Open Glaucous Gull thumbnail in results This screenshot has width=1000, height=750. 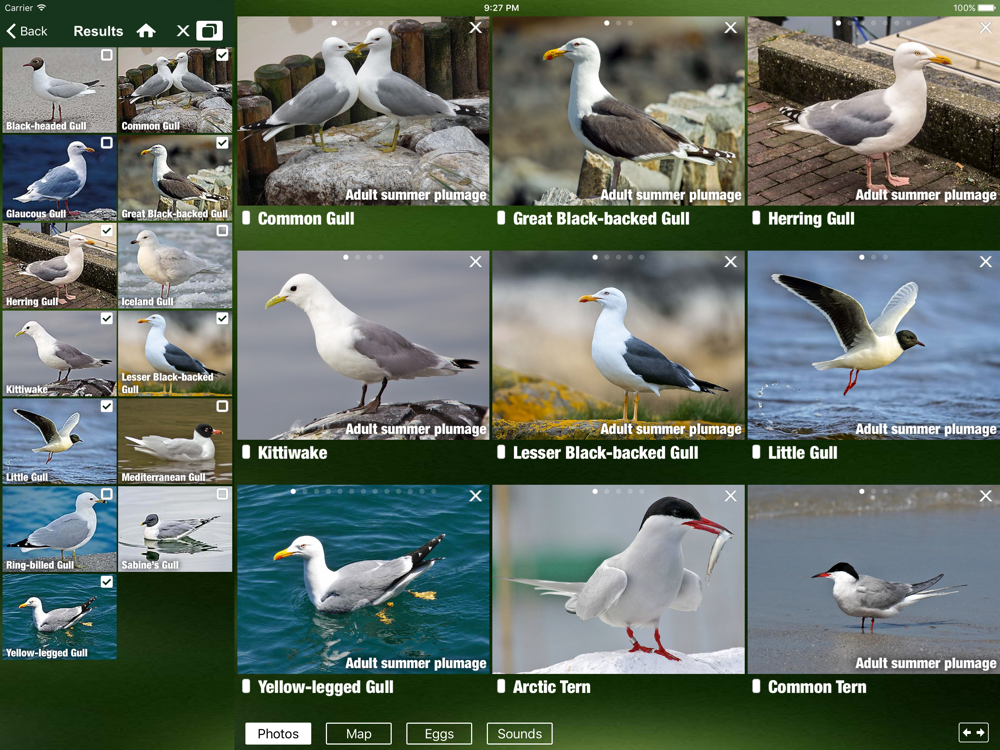click(x=60, y=178)
